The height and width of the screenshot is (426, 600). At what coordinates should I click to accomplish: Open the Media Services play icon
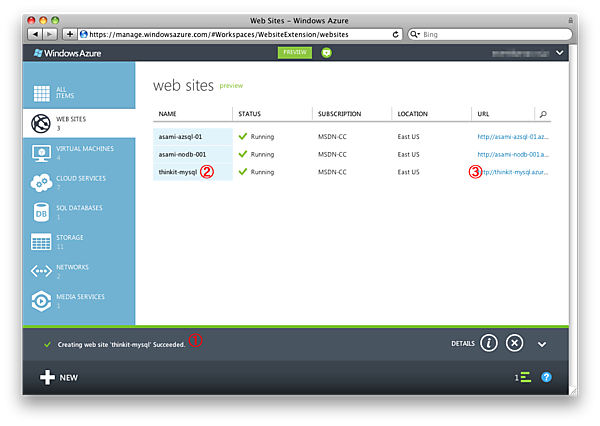click(x=41, y=301)
